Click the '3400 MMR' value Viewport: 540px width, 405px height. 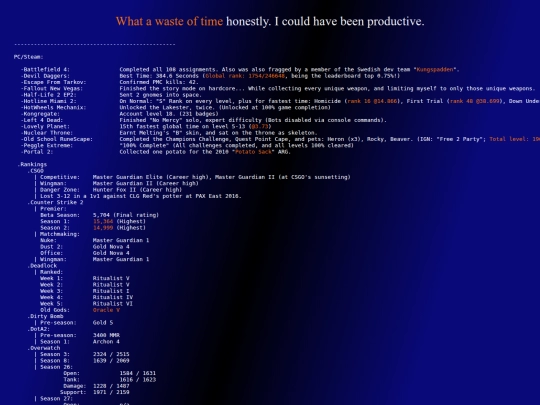point(106,335)
